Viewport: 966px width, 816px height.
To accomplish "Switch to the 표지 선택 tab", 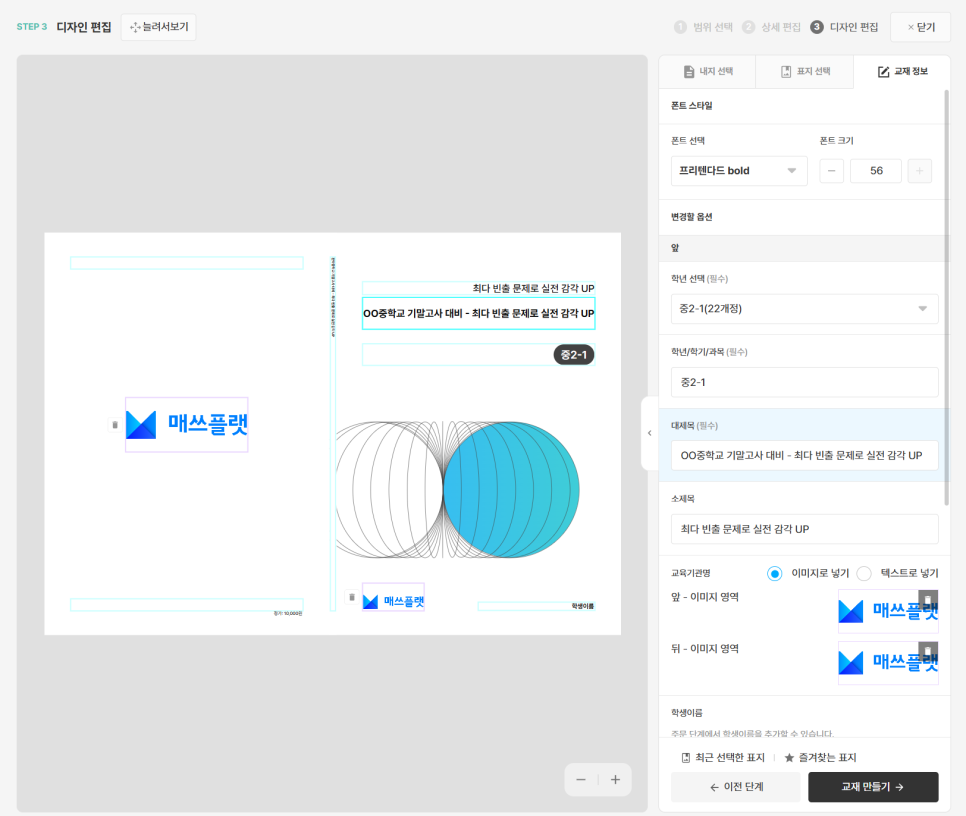I will click(805, 71).
